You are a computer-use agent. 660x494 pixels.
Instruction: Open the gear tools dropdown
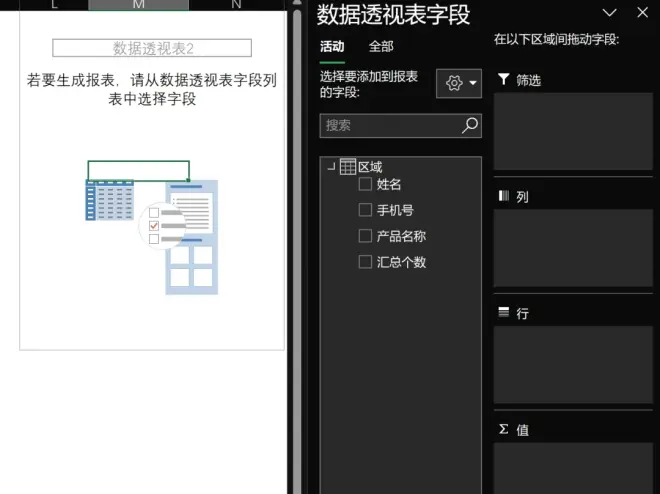tap(459, 83)
